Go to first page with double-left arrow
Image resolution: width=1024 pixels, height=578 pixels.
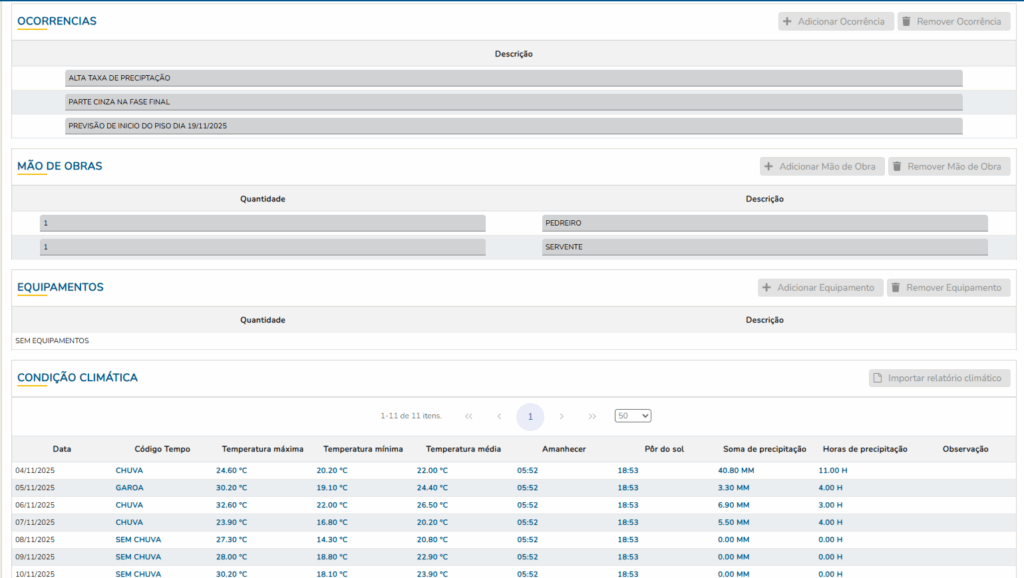click(468, 416)
